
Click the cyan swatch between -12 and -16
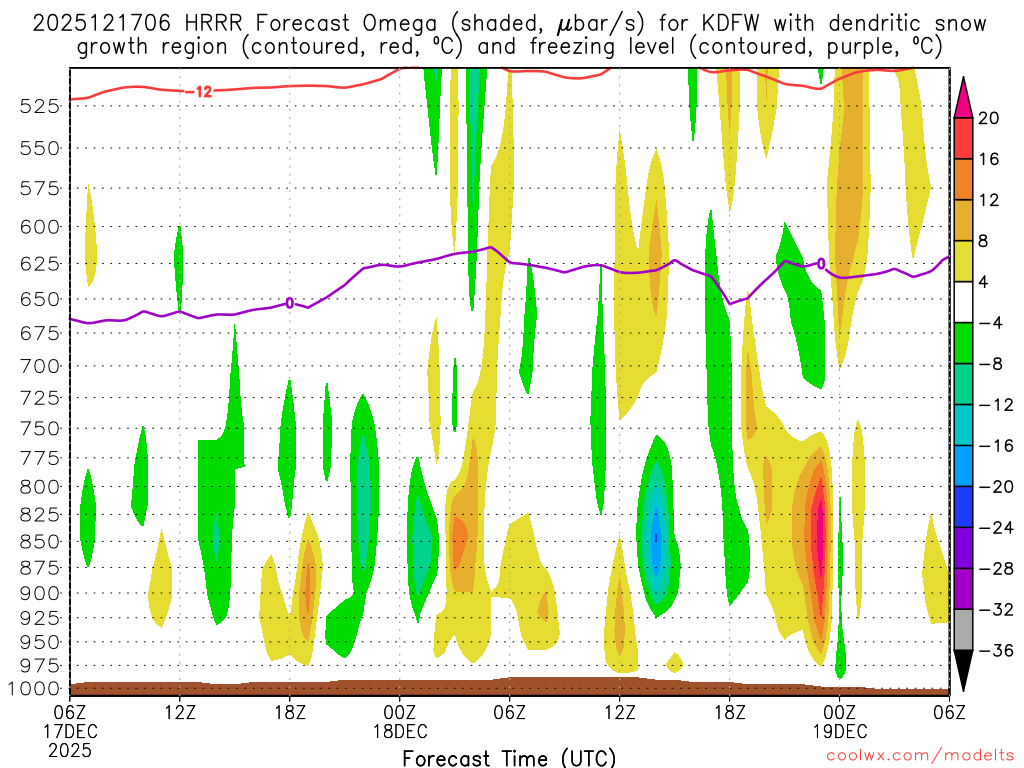[963, 424]
